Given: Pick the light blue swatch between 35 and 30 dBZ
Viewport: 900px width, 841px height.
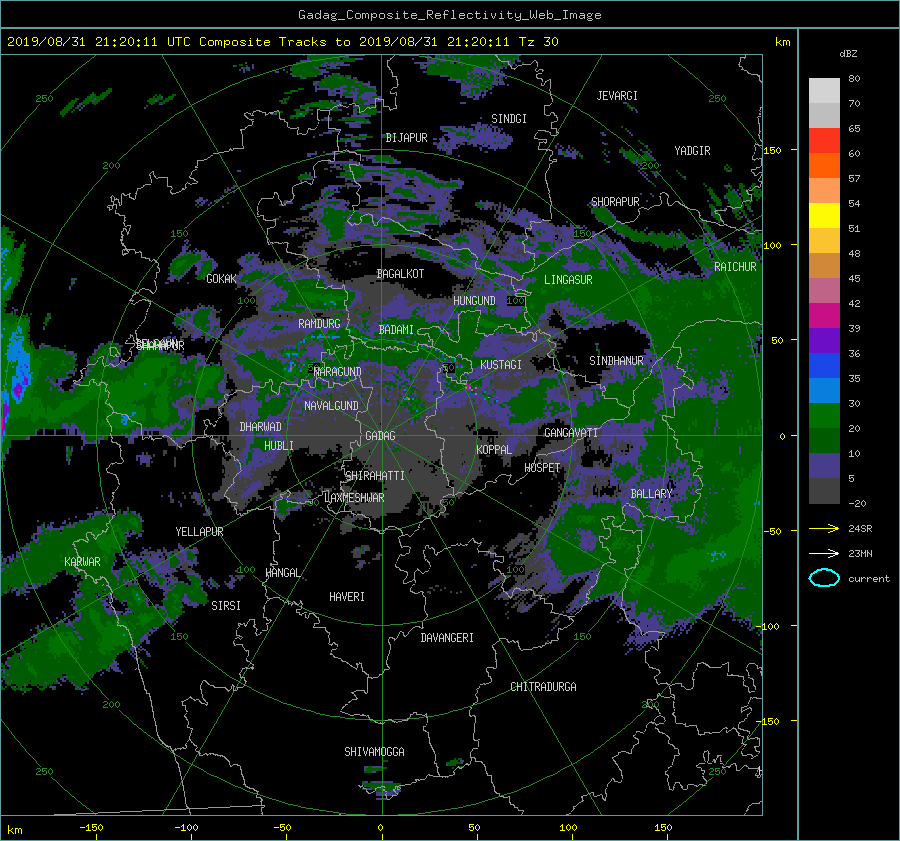Looking at the screenshot, I should (824, 391).
